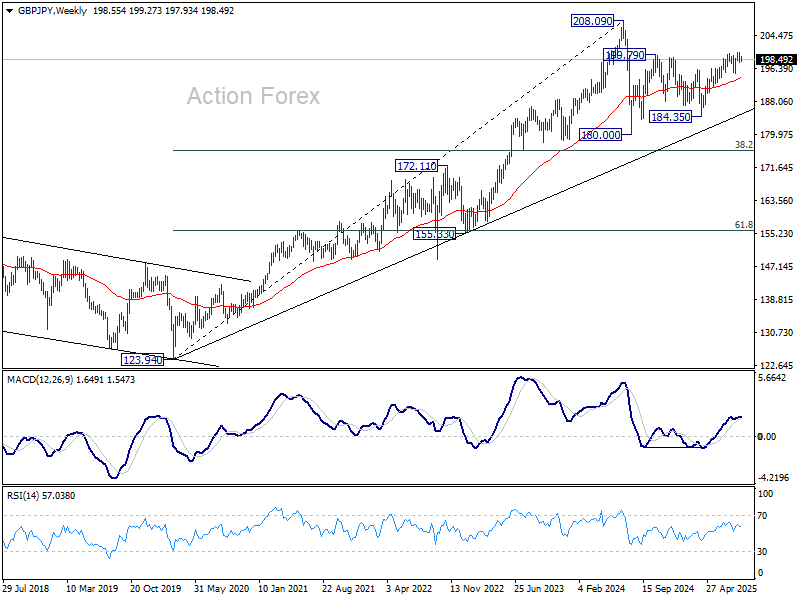The width and height of the screenshot is (800, 600).
Task: Select the 27 Apr 2025 date marker
Action: tap(731, 588)
